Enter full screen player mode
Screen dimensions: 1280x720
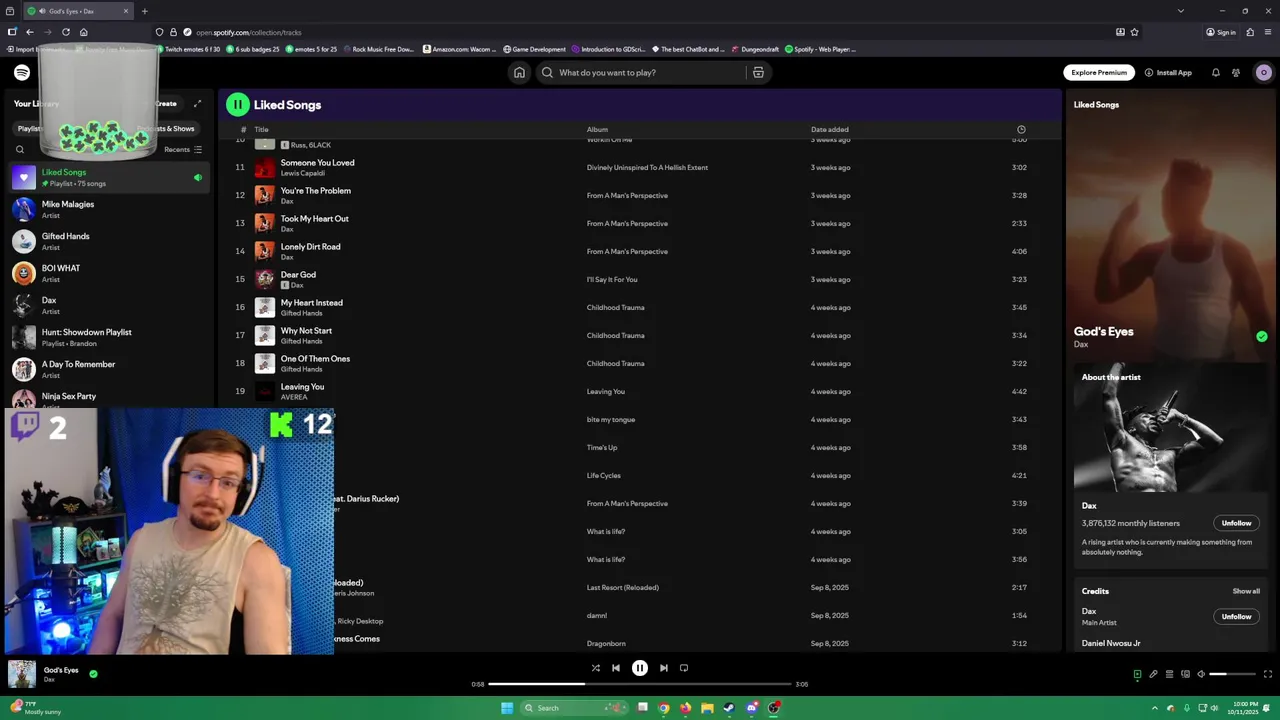pyautogui.click(x=1268, y=674)
